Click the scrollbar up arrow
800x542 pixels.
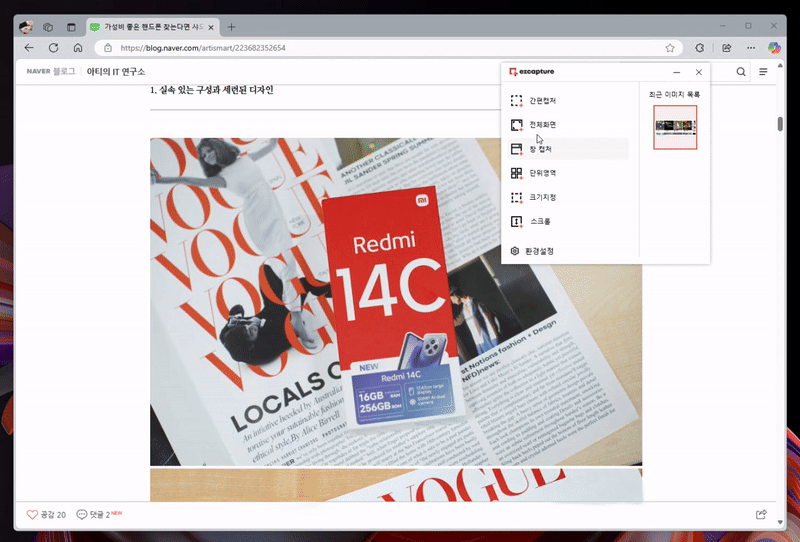click(x=780, y=66)
